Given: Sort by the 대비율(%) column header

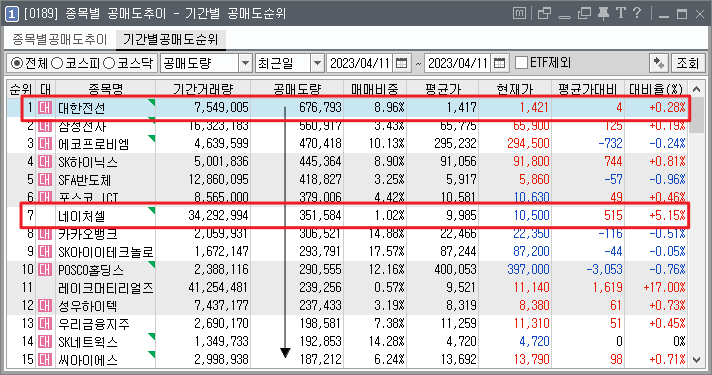Looking at the screenshot, I should 656,89.
